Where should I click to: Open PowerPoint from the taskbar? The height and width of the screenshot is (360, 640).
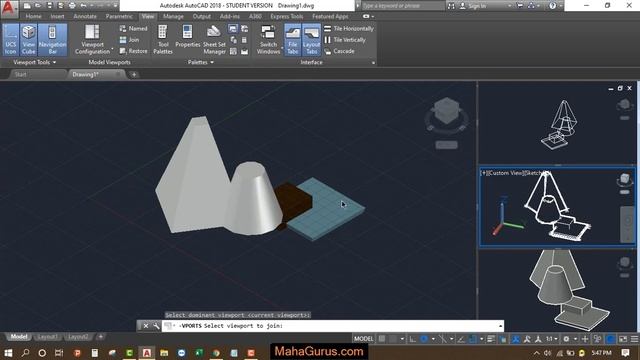click(x=77, y=353)
